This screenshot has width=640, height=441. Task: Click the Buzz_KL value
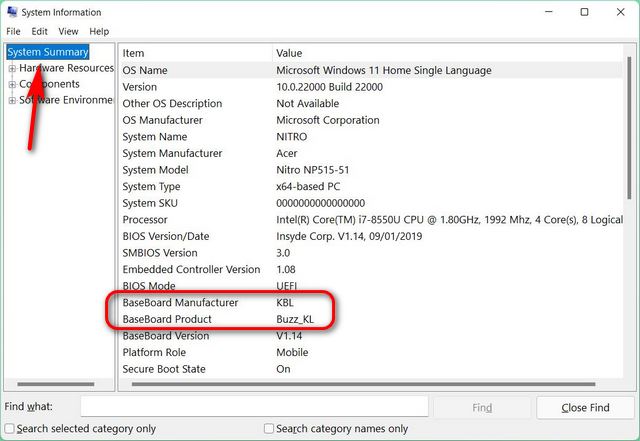pyautogui.click(x=295, y=319)
